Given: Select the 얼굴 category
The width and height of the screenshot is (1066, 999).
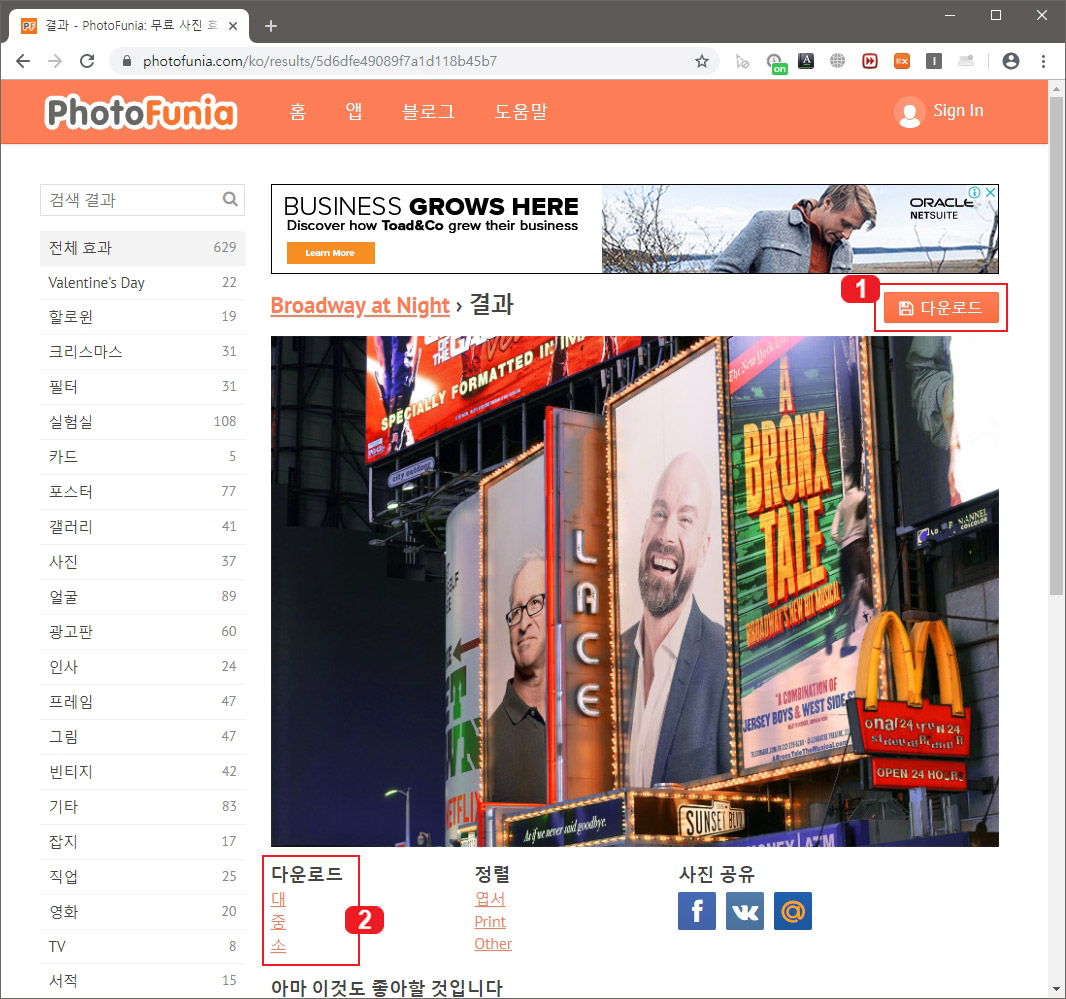Looking at the screenshot, I should coord(143,597).
